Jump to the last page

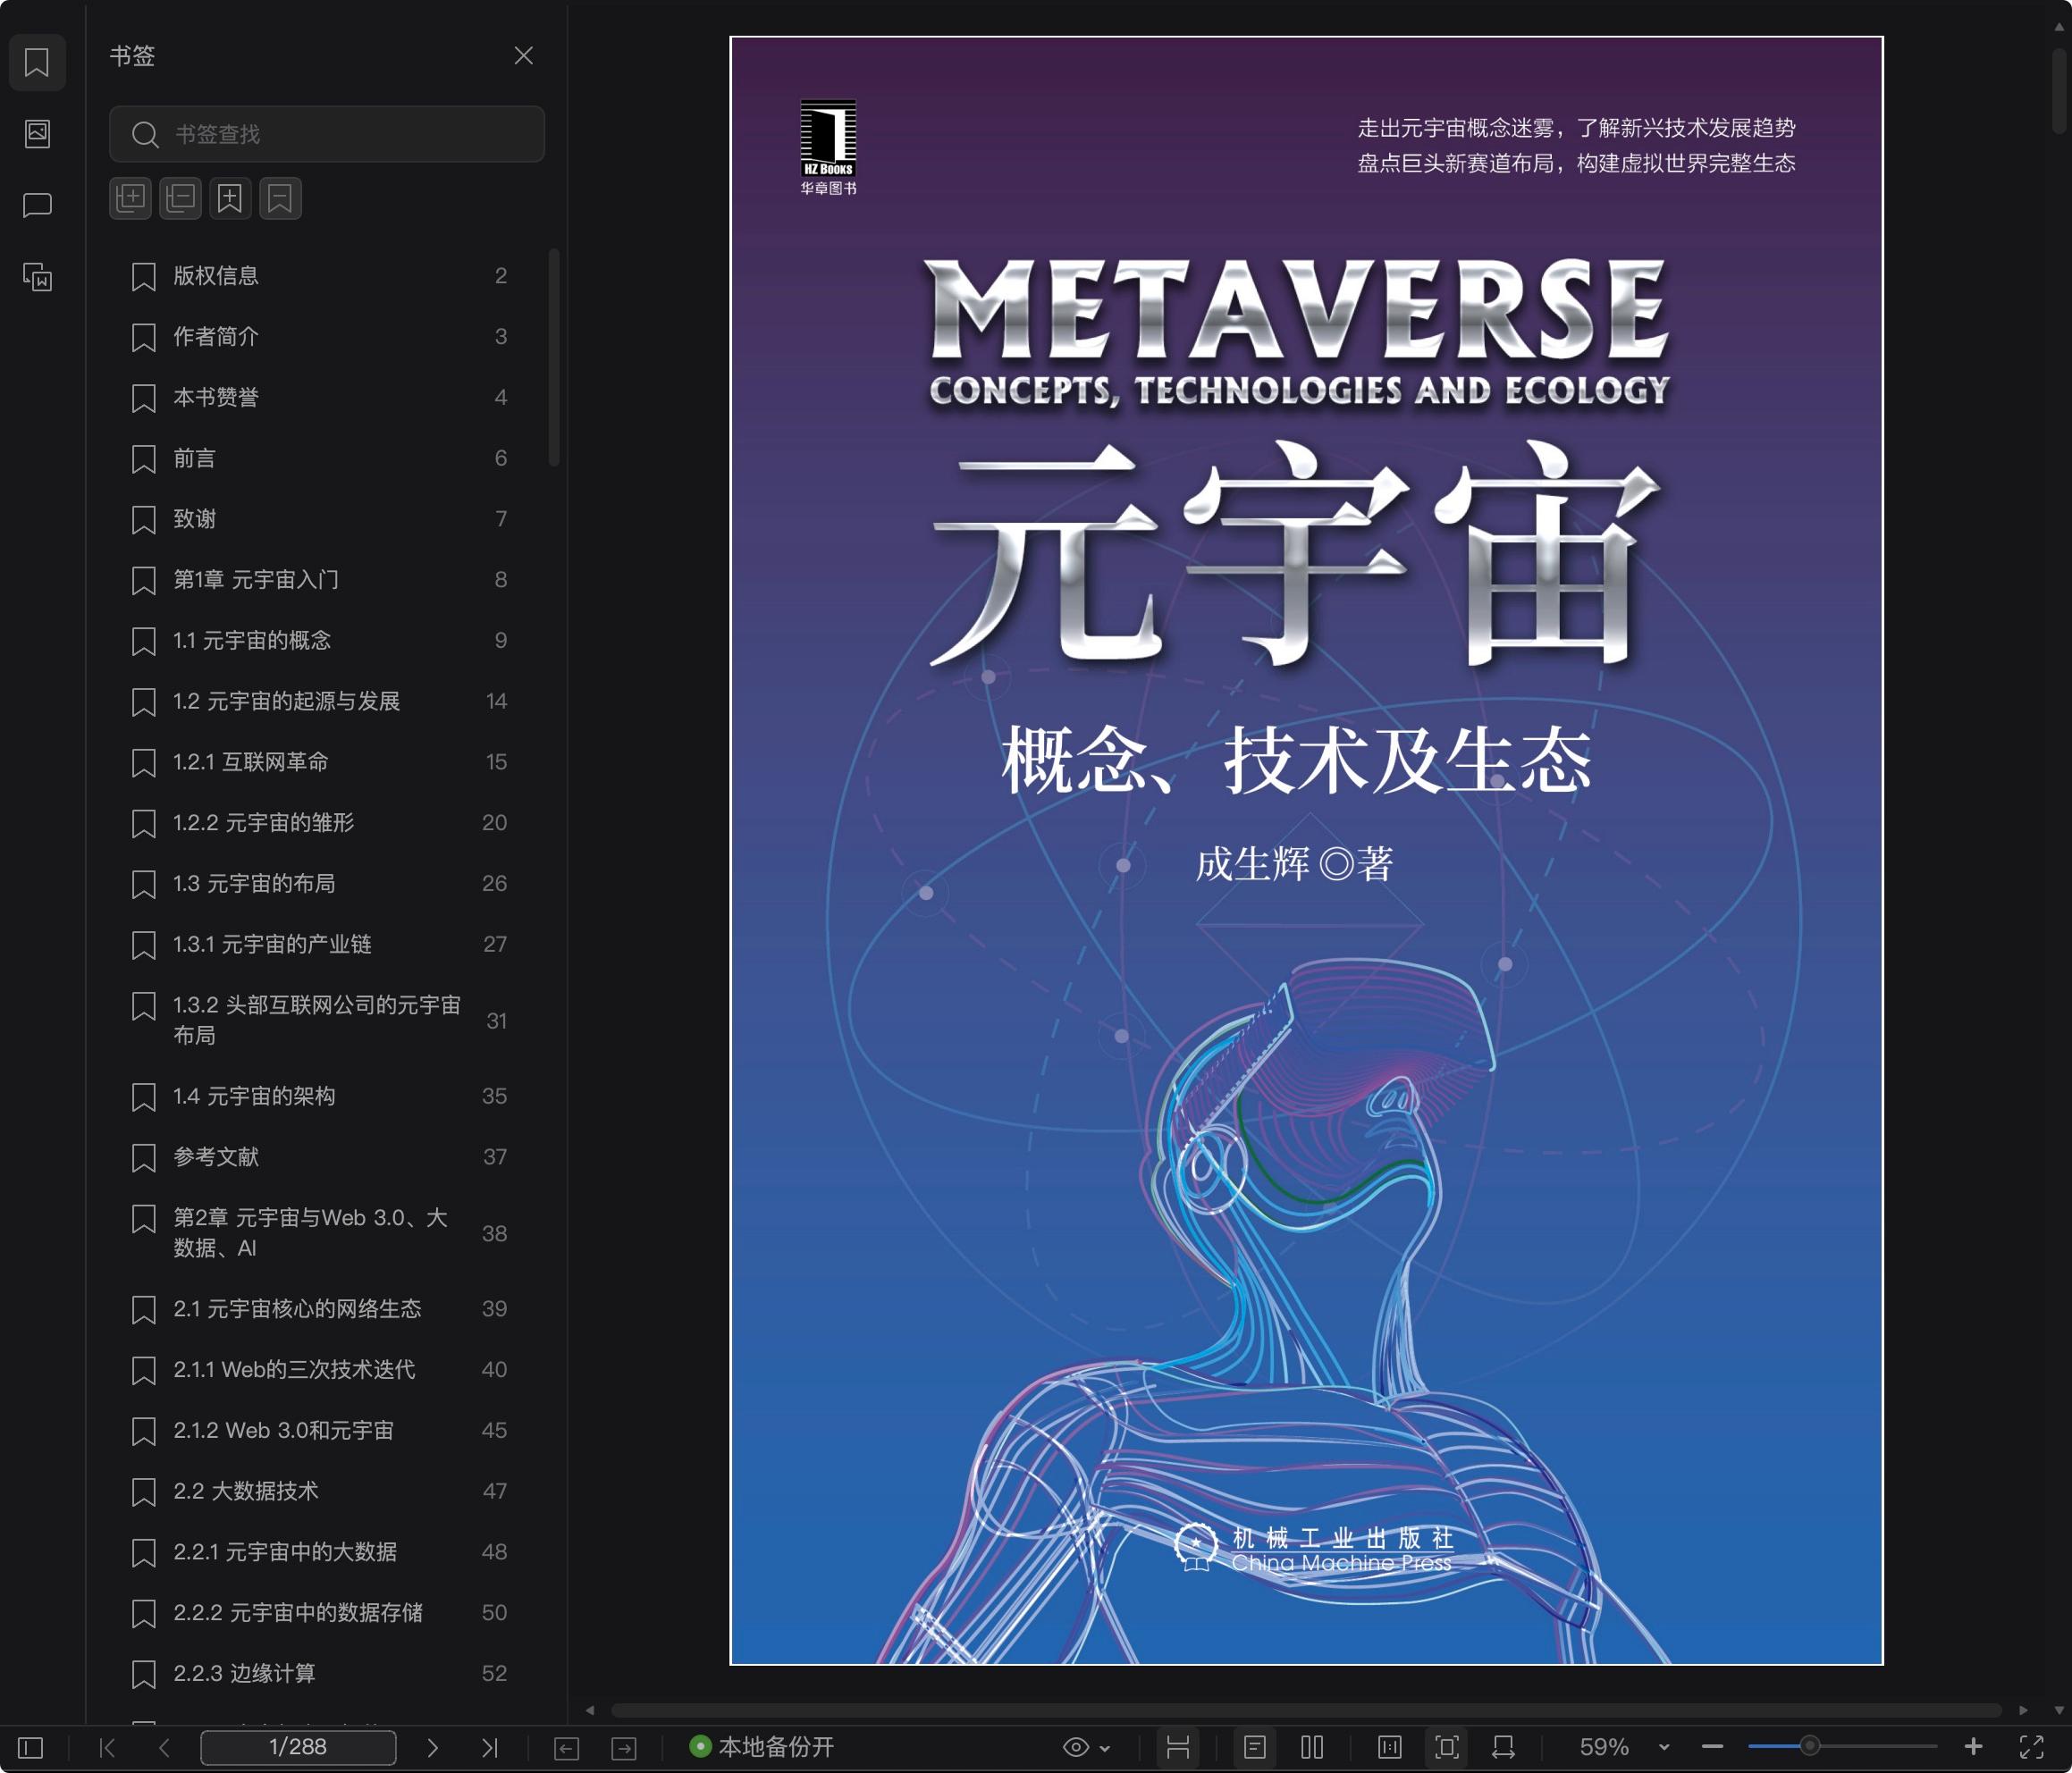coord(489,1747)
